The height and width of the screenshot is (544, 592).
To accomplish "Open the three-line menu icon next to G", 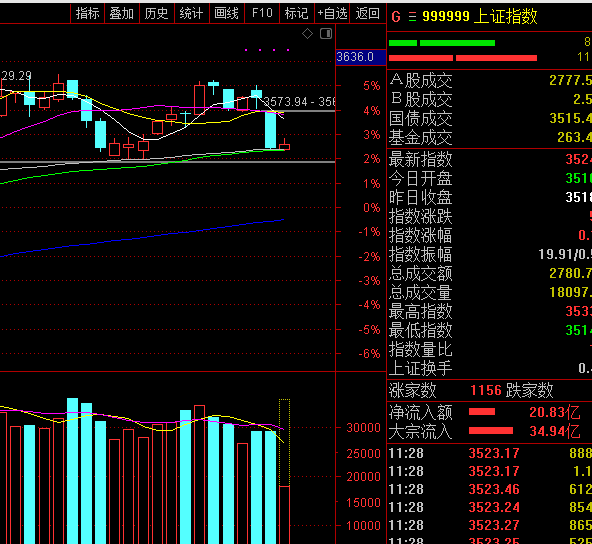I will point(412,17).
